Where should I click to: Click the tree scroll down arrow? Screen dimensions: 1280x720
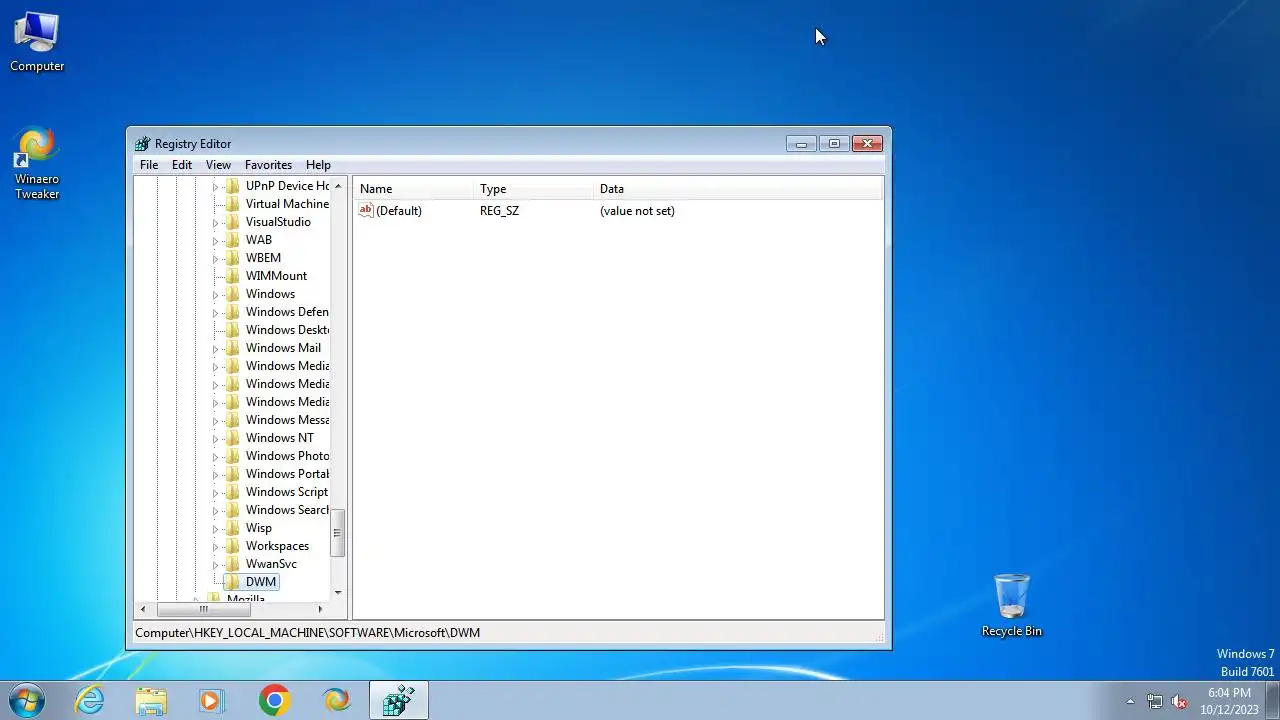[338, 592]
